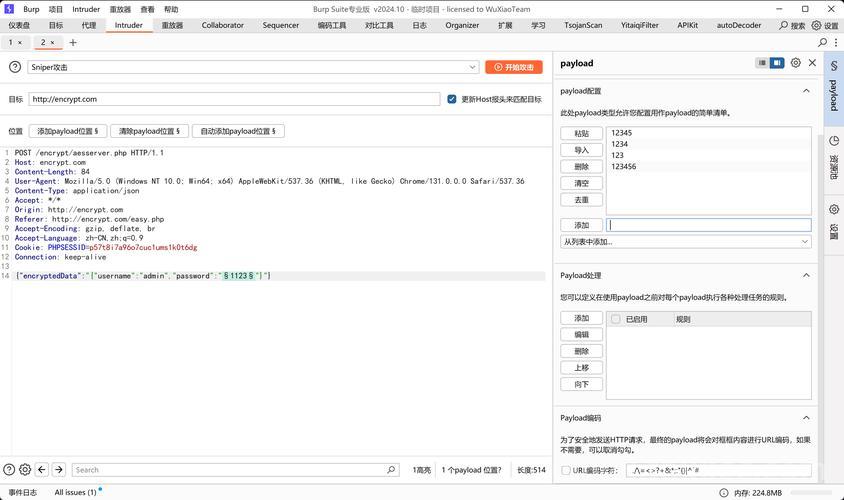Focus the target URL field

click(x=234, y=99)
